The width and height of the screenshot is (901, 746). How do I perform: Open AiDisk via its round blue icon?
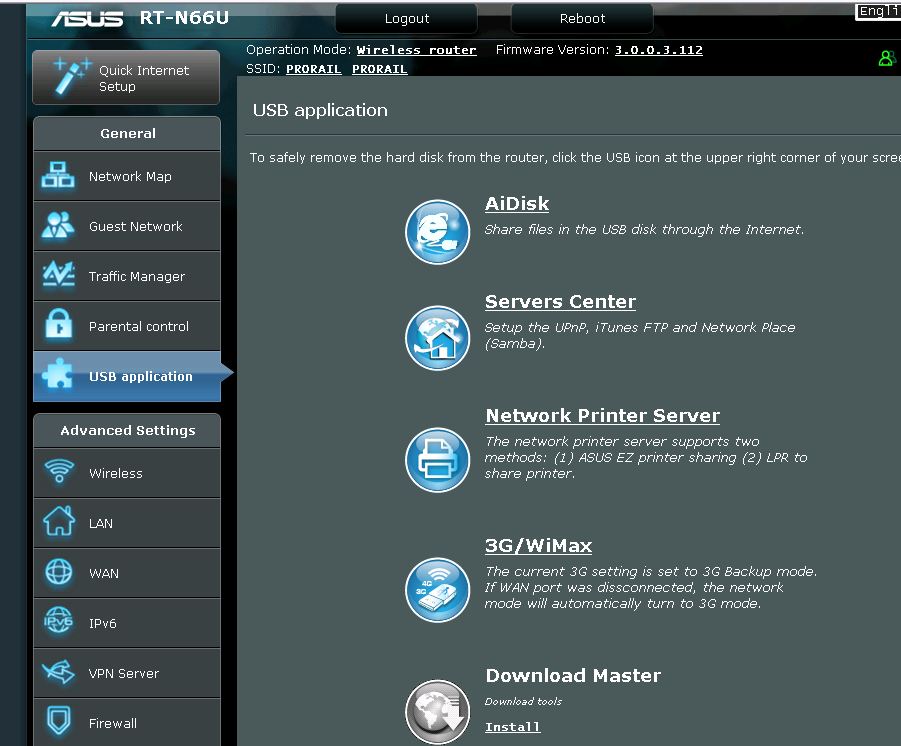pyautogui.click(x=437, y=232)
